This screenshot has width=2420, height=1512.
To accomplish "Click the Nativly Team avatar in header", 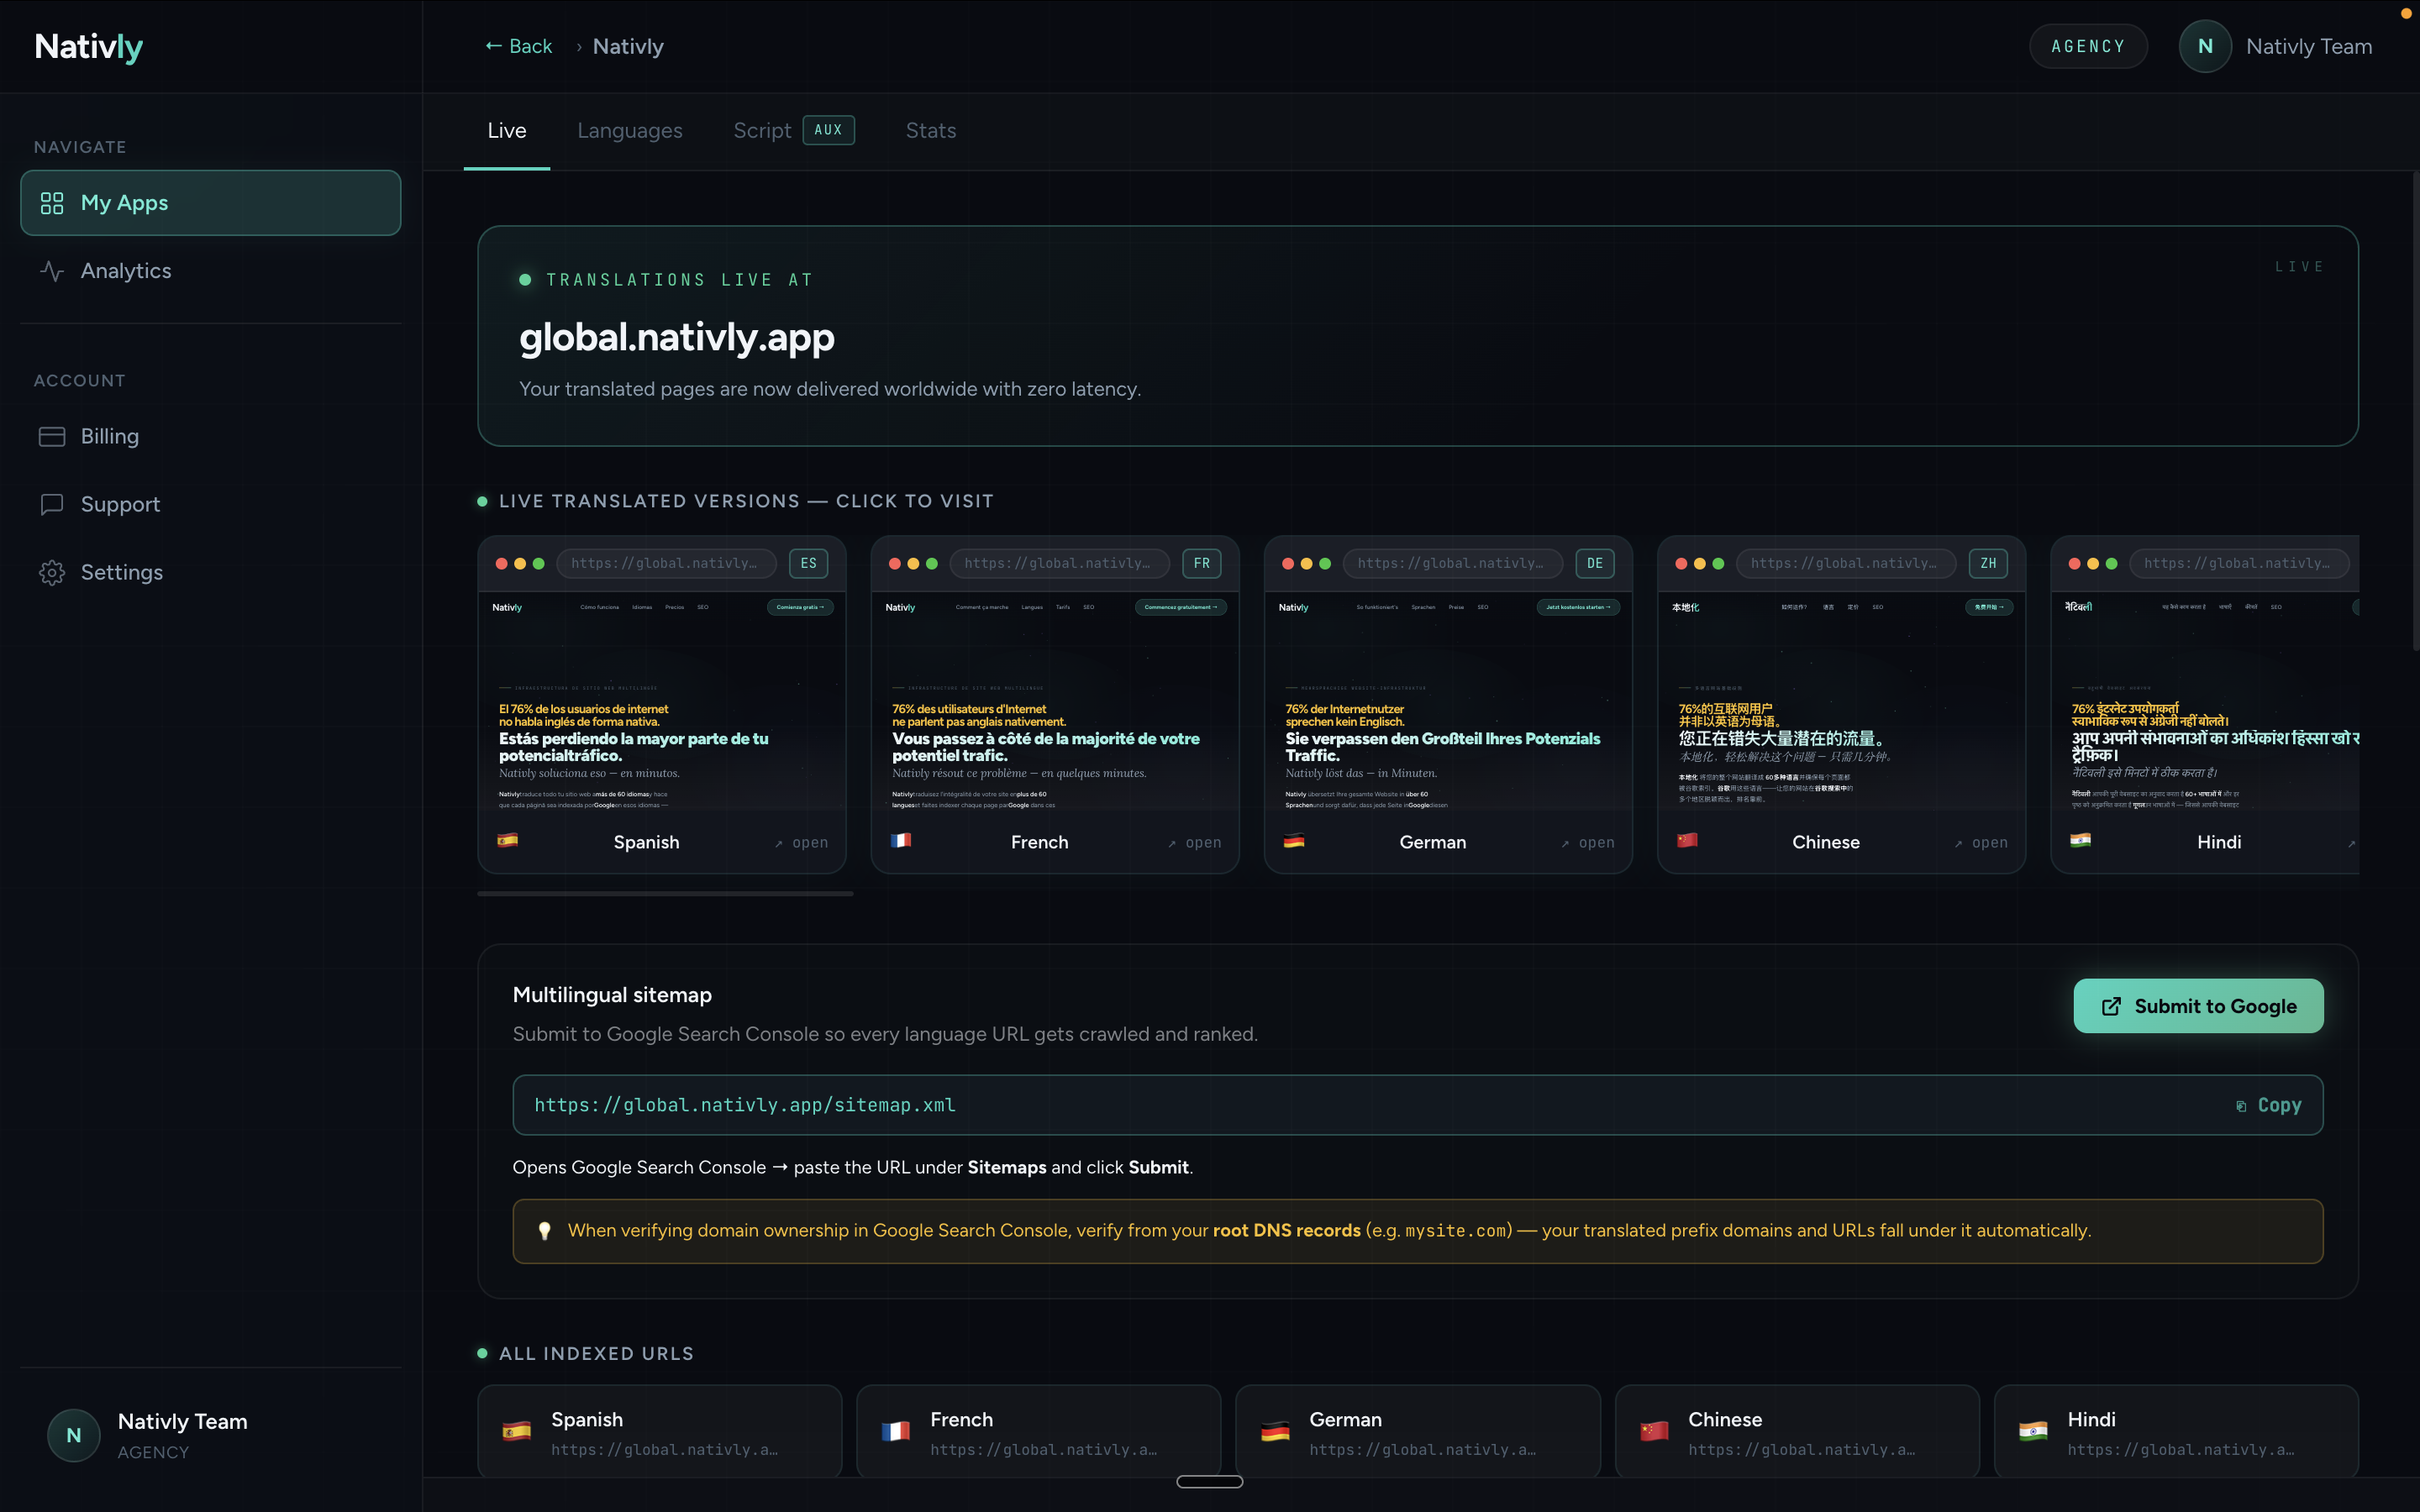I will (2204, 46).
